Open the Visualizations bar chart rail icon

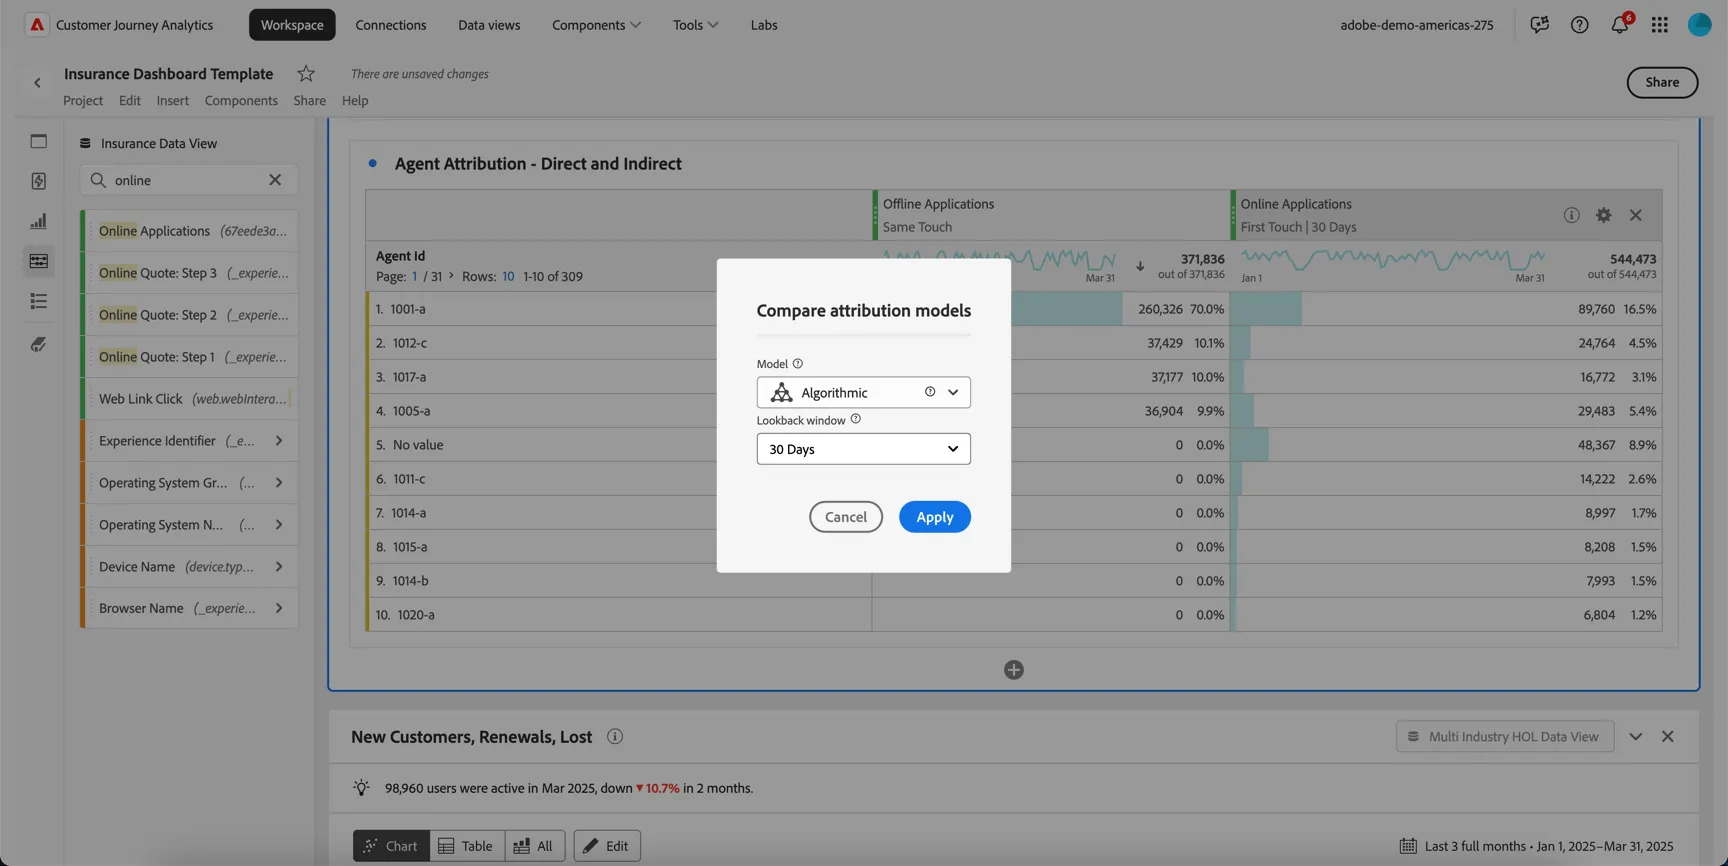coord(39,221)
